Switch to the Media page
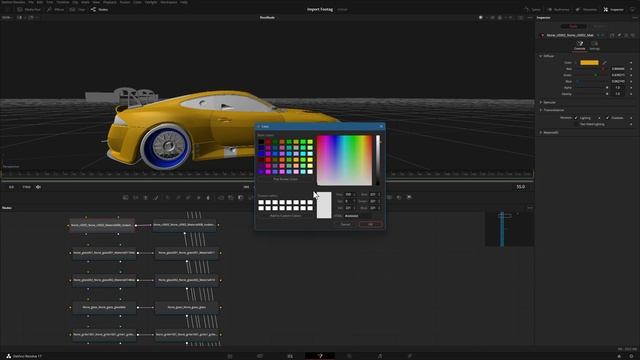 tap(230, 356)
